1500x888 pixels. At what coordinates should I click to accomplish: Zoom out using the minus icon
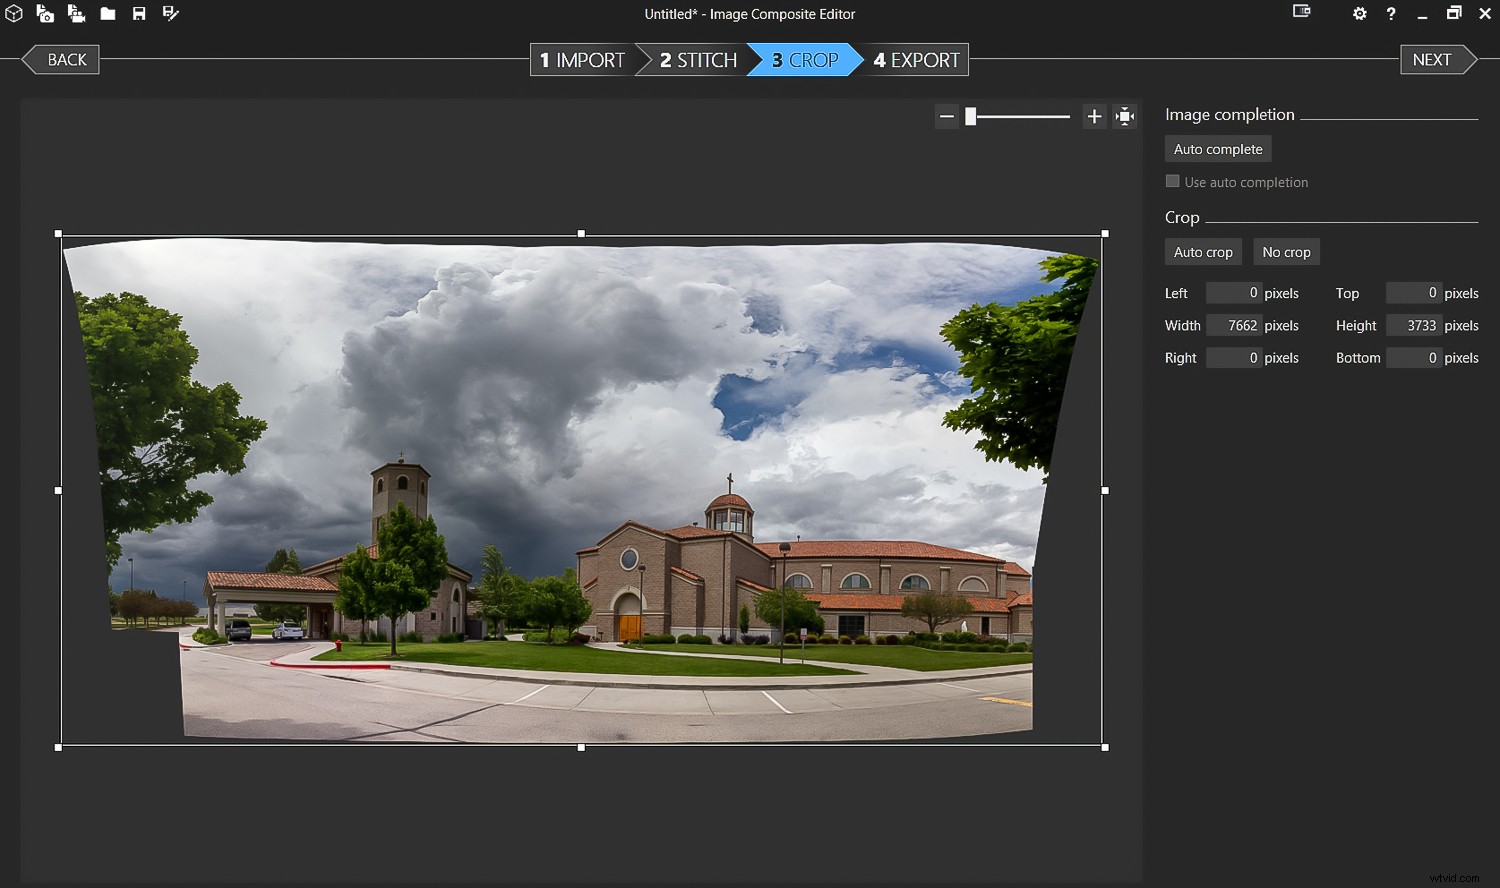pos(947,116)
